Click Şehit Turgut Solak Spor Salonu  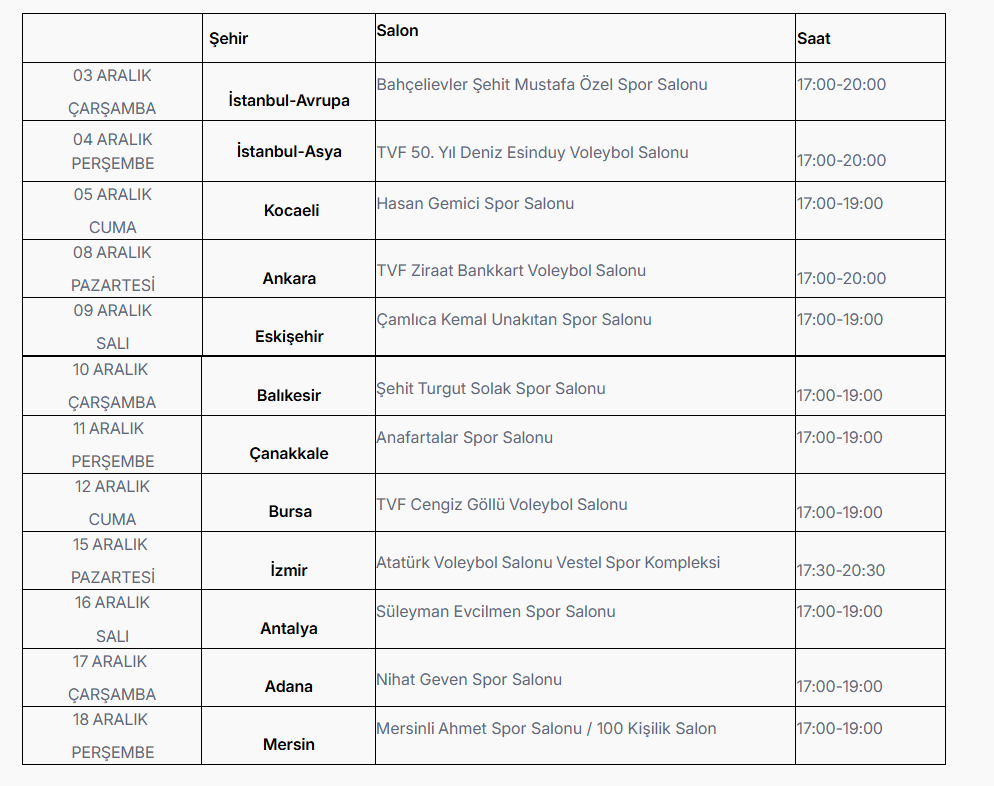click(490, 389)
